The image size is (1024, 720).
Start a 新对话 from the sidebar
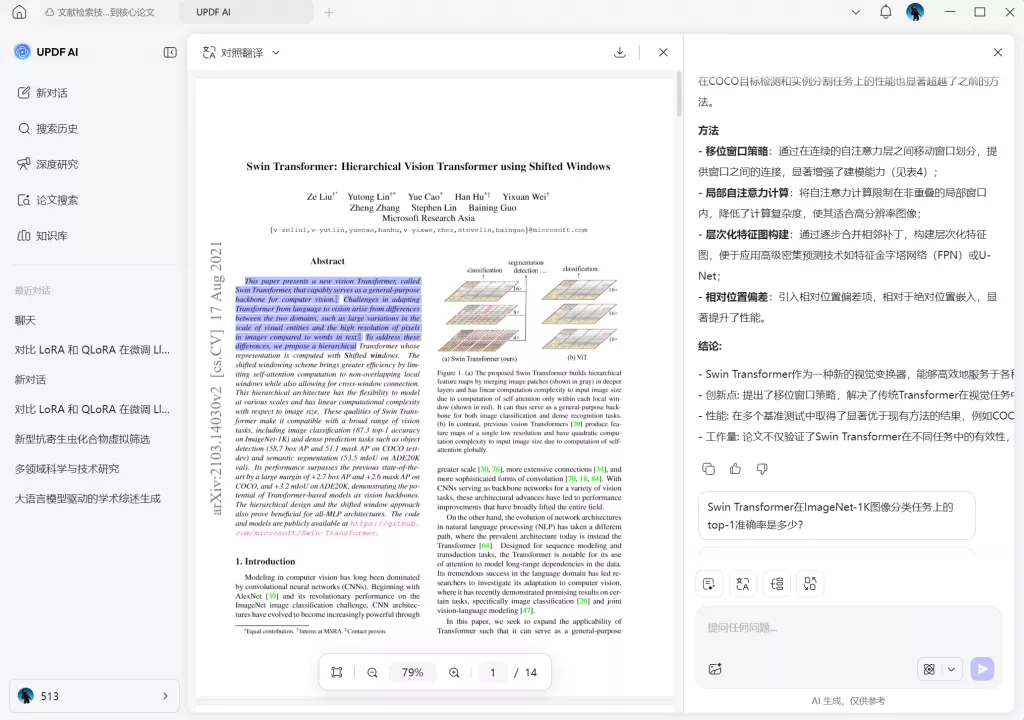click(x=51, y=93)
